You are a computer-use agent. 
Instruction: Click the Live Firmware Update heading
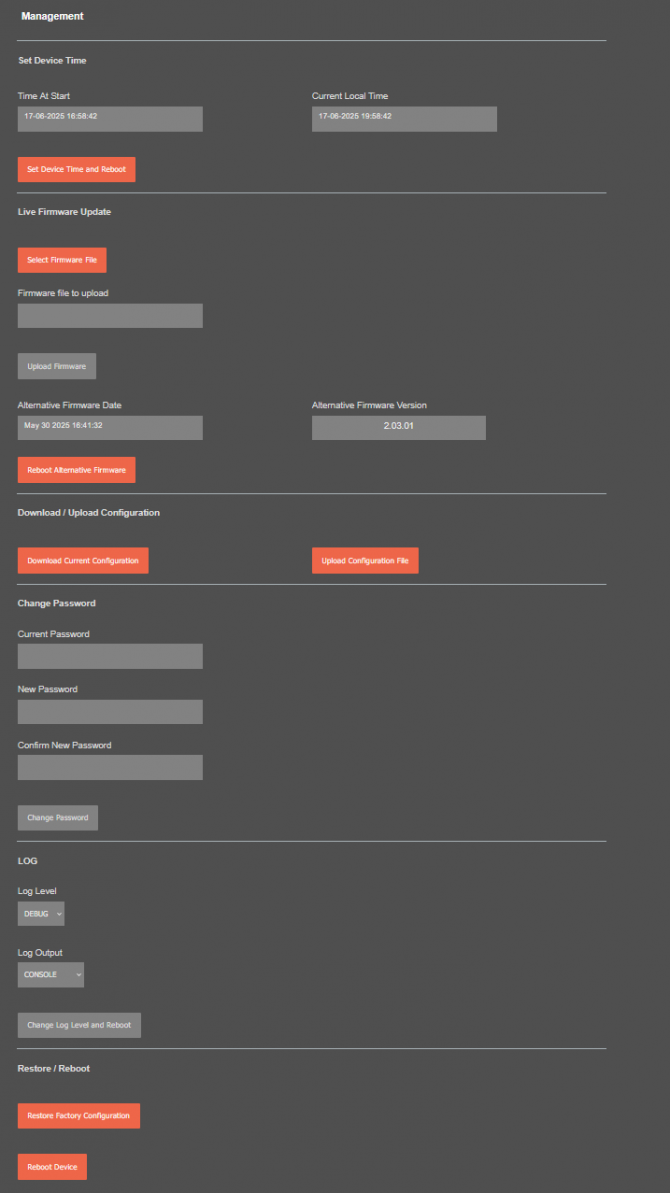[x=65, y=212]
